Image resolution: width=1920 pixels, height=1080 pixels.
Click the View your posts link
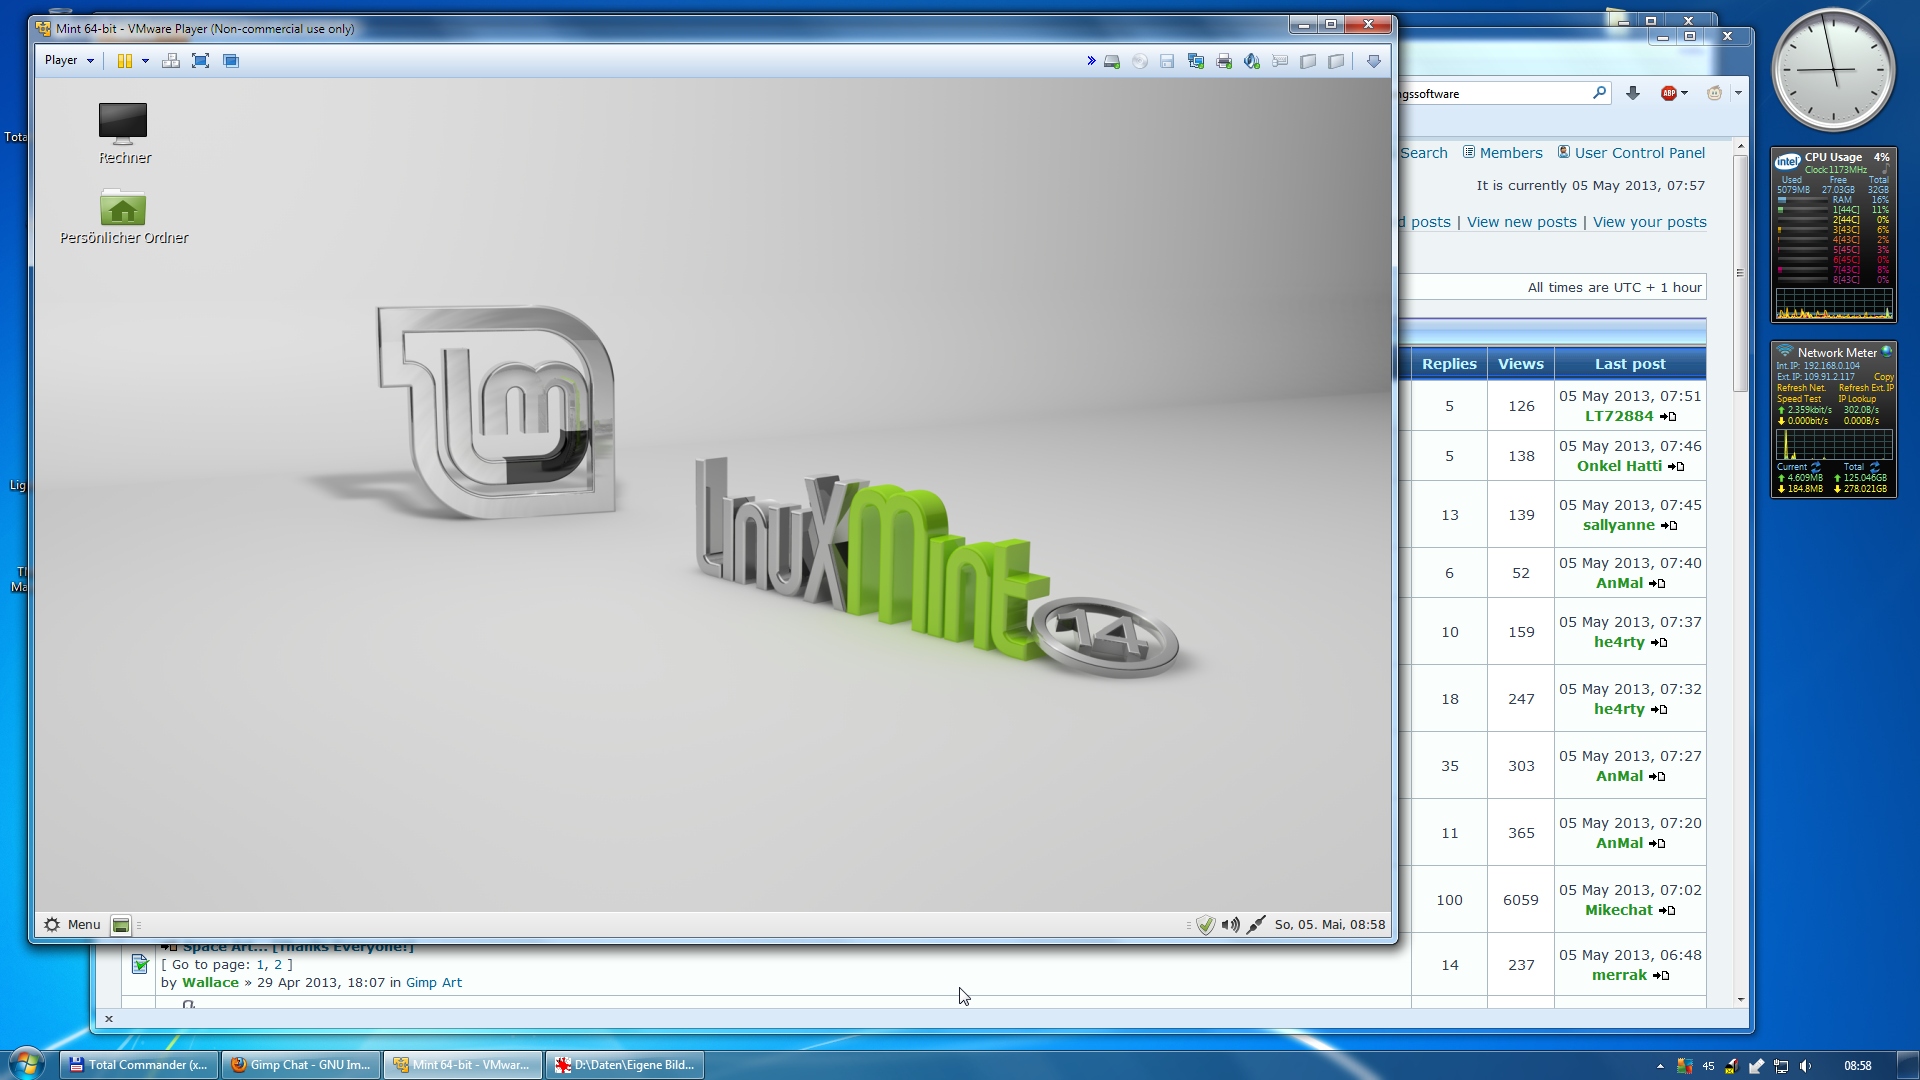click(x=1650, y=222)
